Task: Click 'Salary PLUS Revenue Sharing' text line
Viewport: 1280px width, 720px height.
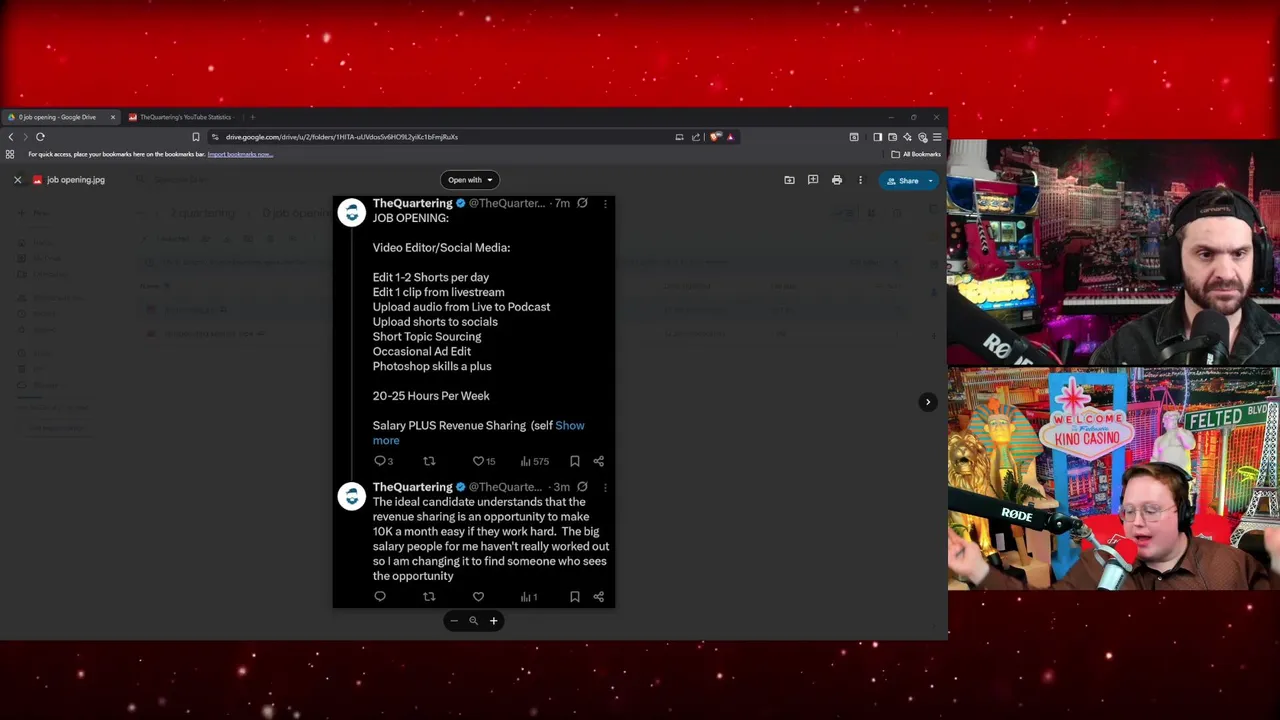Action: coord(449,426)
